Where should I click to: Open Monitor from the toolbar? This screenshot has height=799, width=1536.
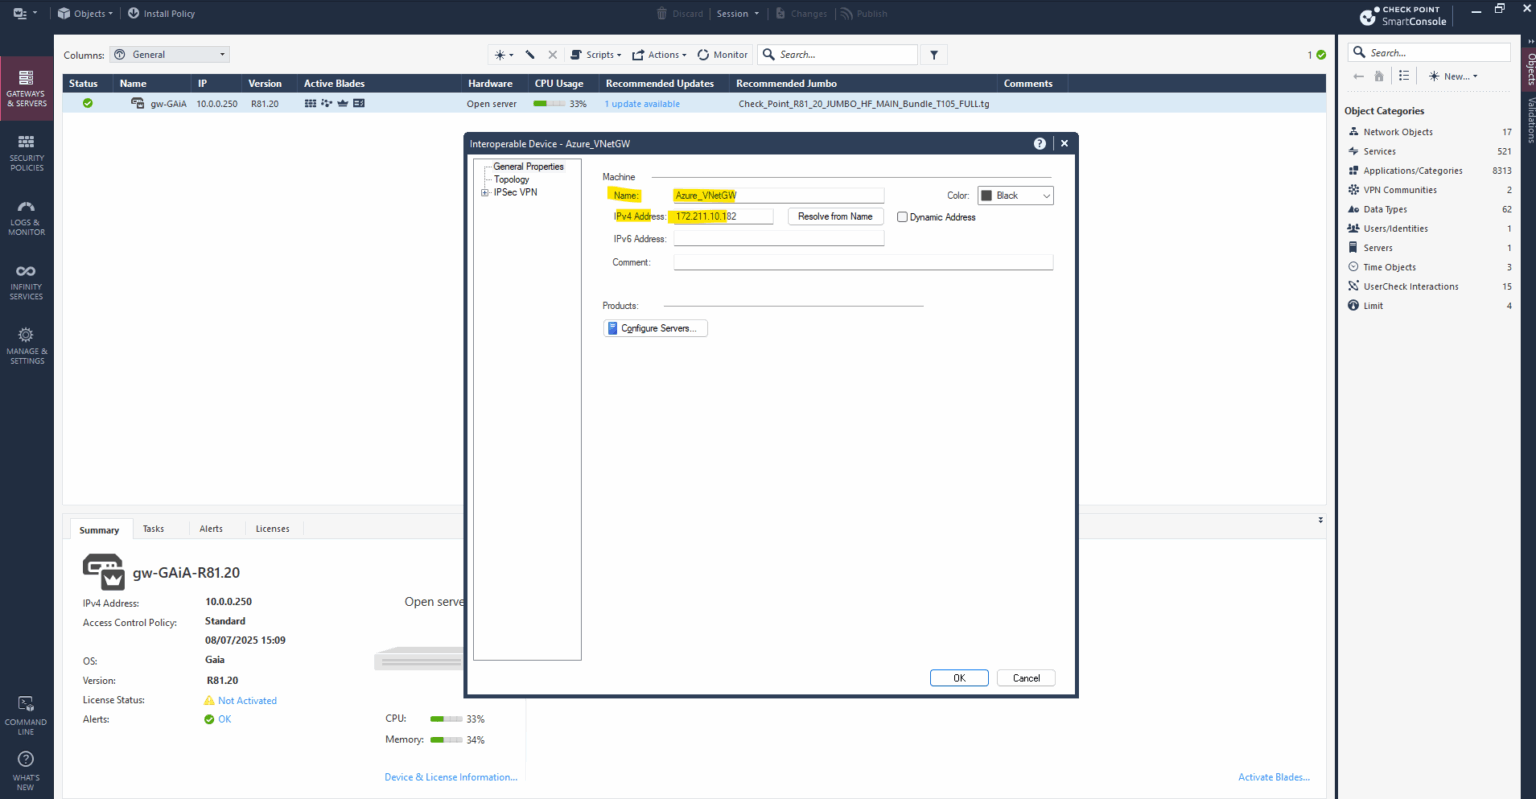tap(722, 54)
